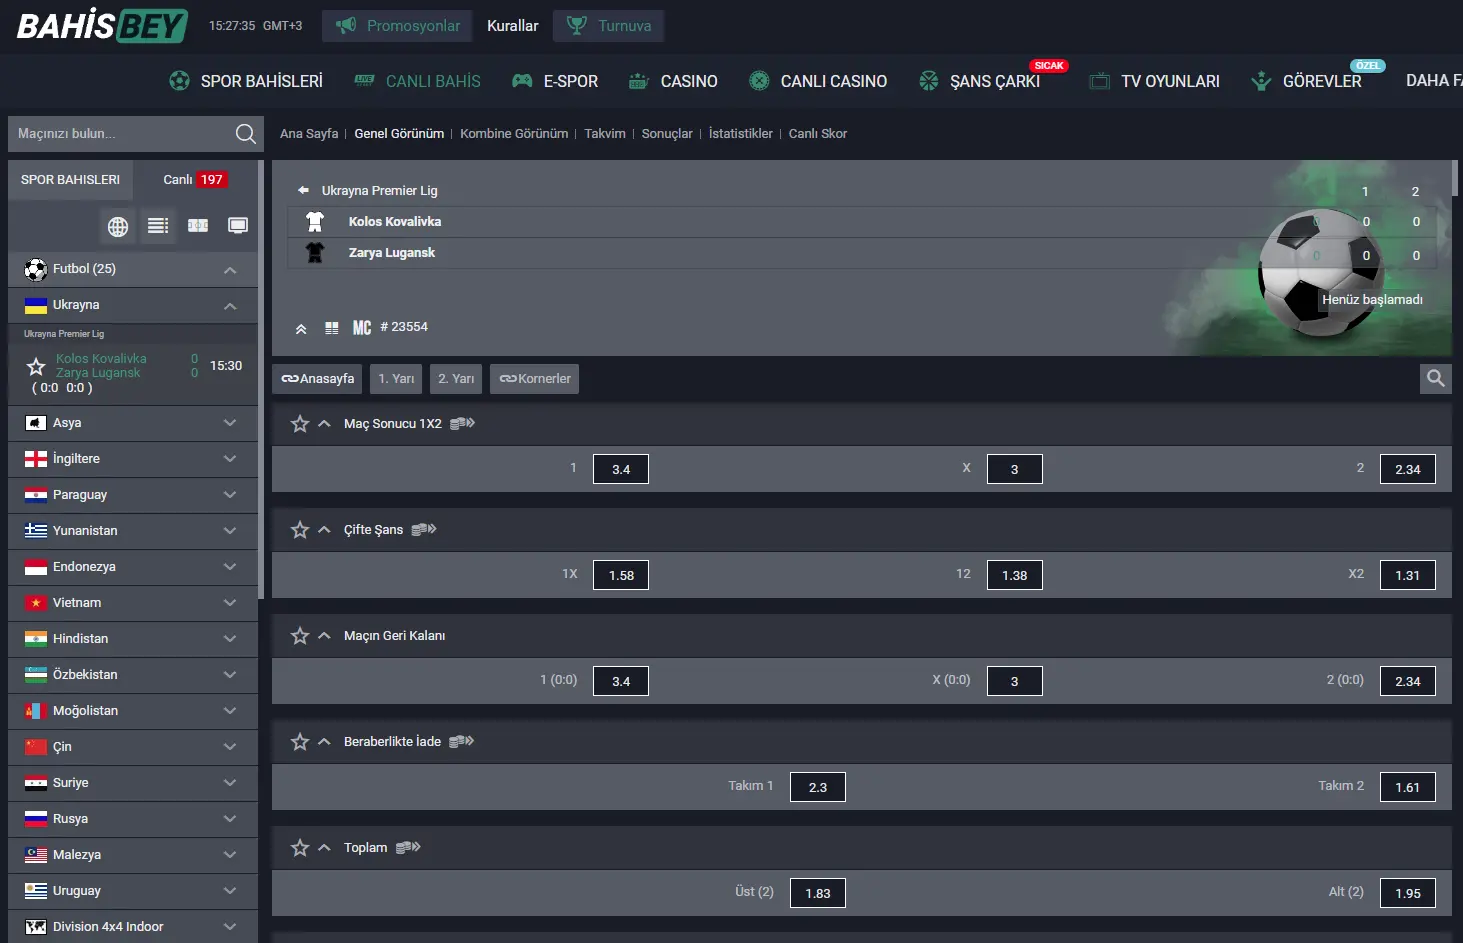Favorite the Maçın Geri Kalanı market star
This screenshot has width=1463, height=943.
pos(300,636)
